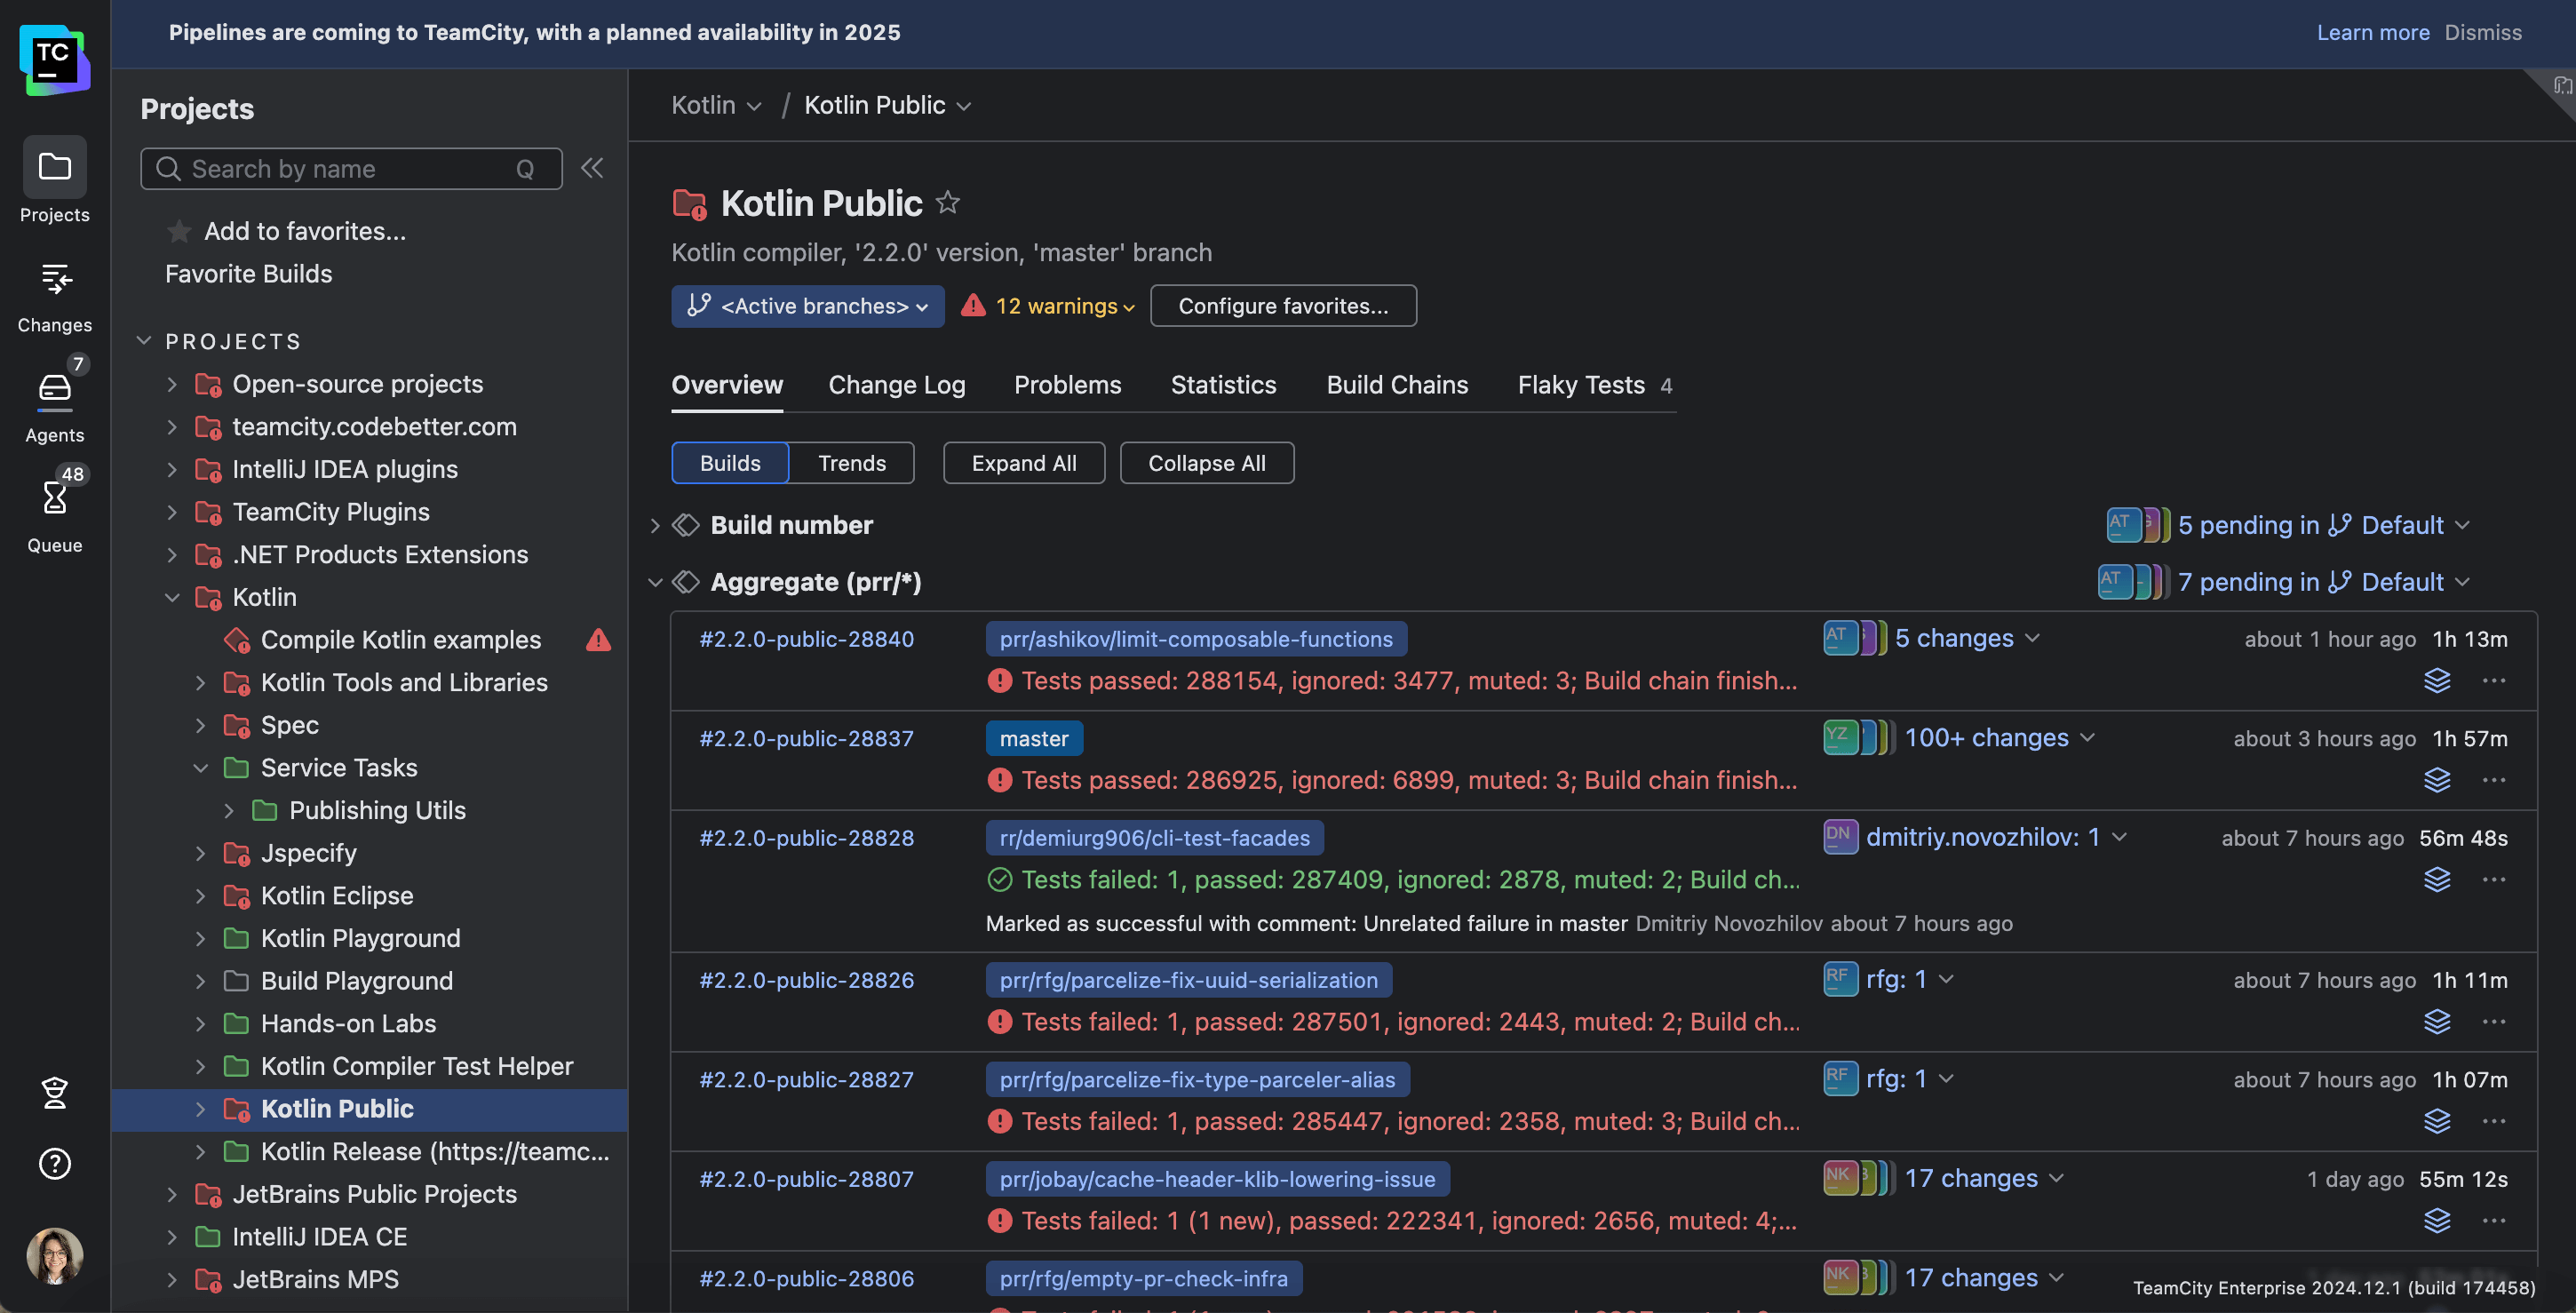Expand the 12 warnings dropdown
The width and height of the screenshot is (2576, 1313).
click(1048, 306)
